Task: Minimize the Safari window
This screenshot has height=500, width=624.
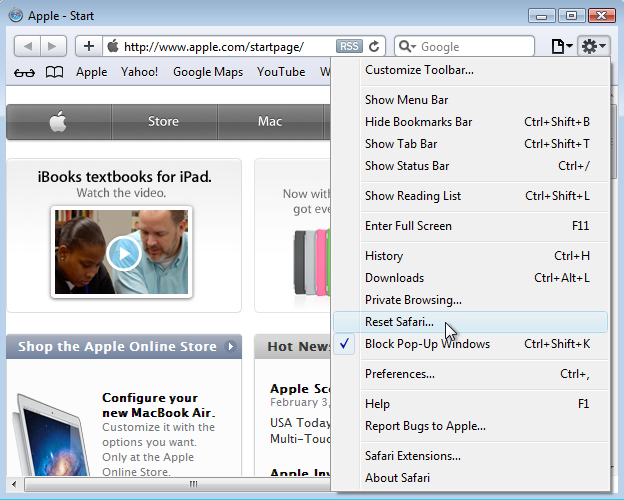Action: pos(541,16)
